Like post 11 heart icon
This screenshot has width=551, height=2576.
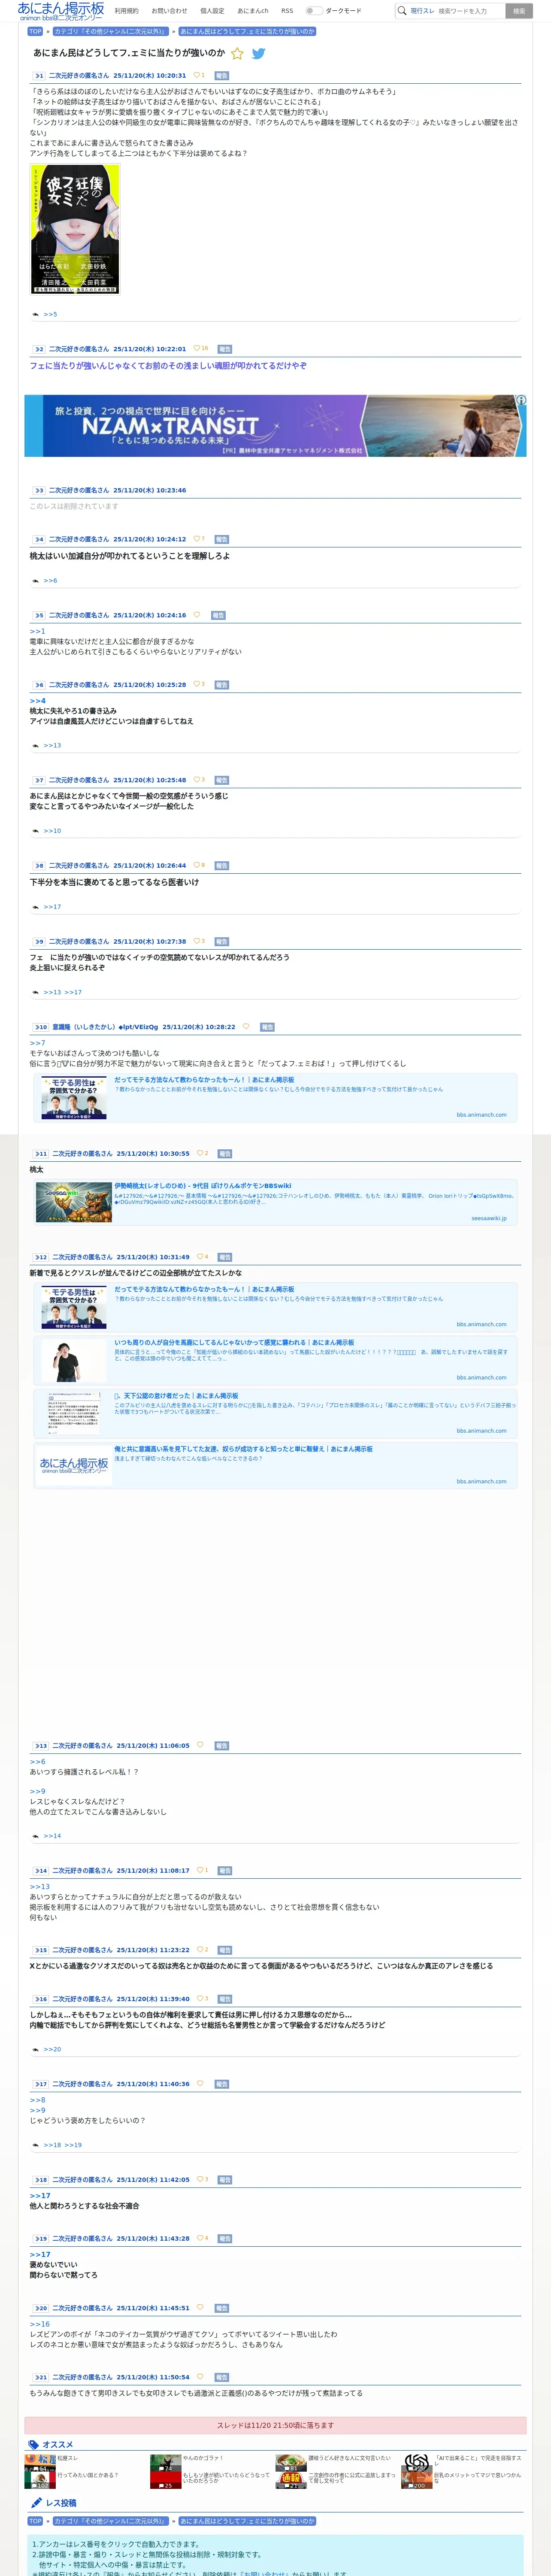point(200,1154)
